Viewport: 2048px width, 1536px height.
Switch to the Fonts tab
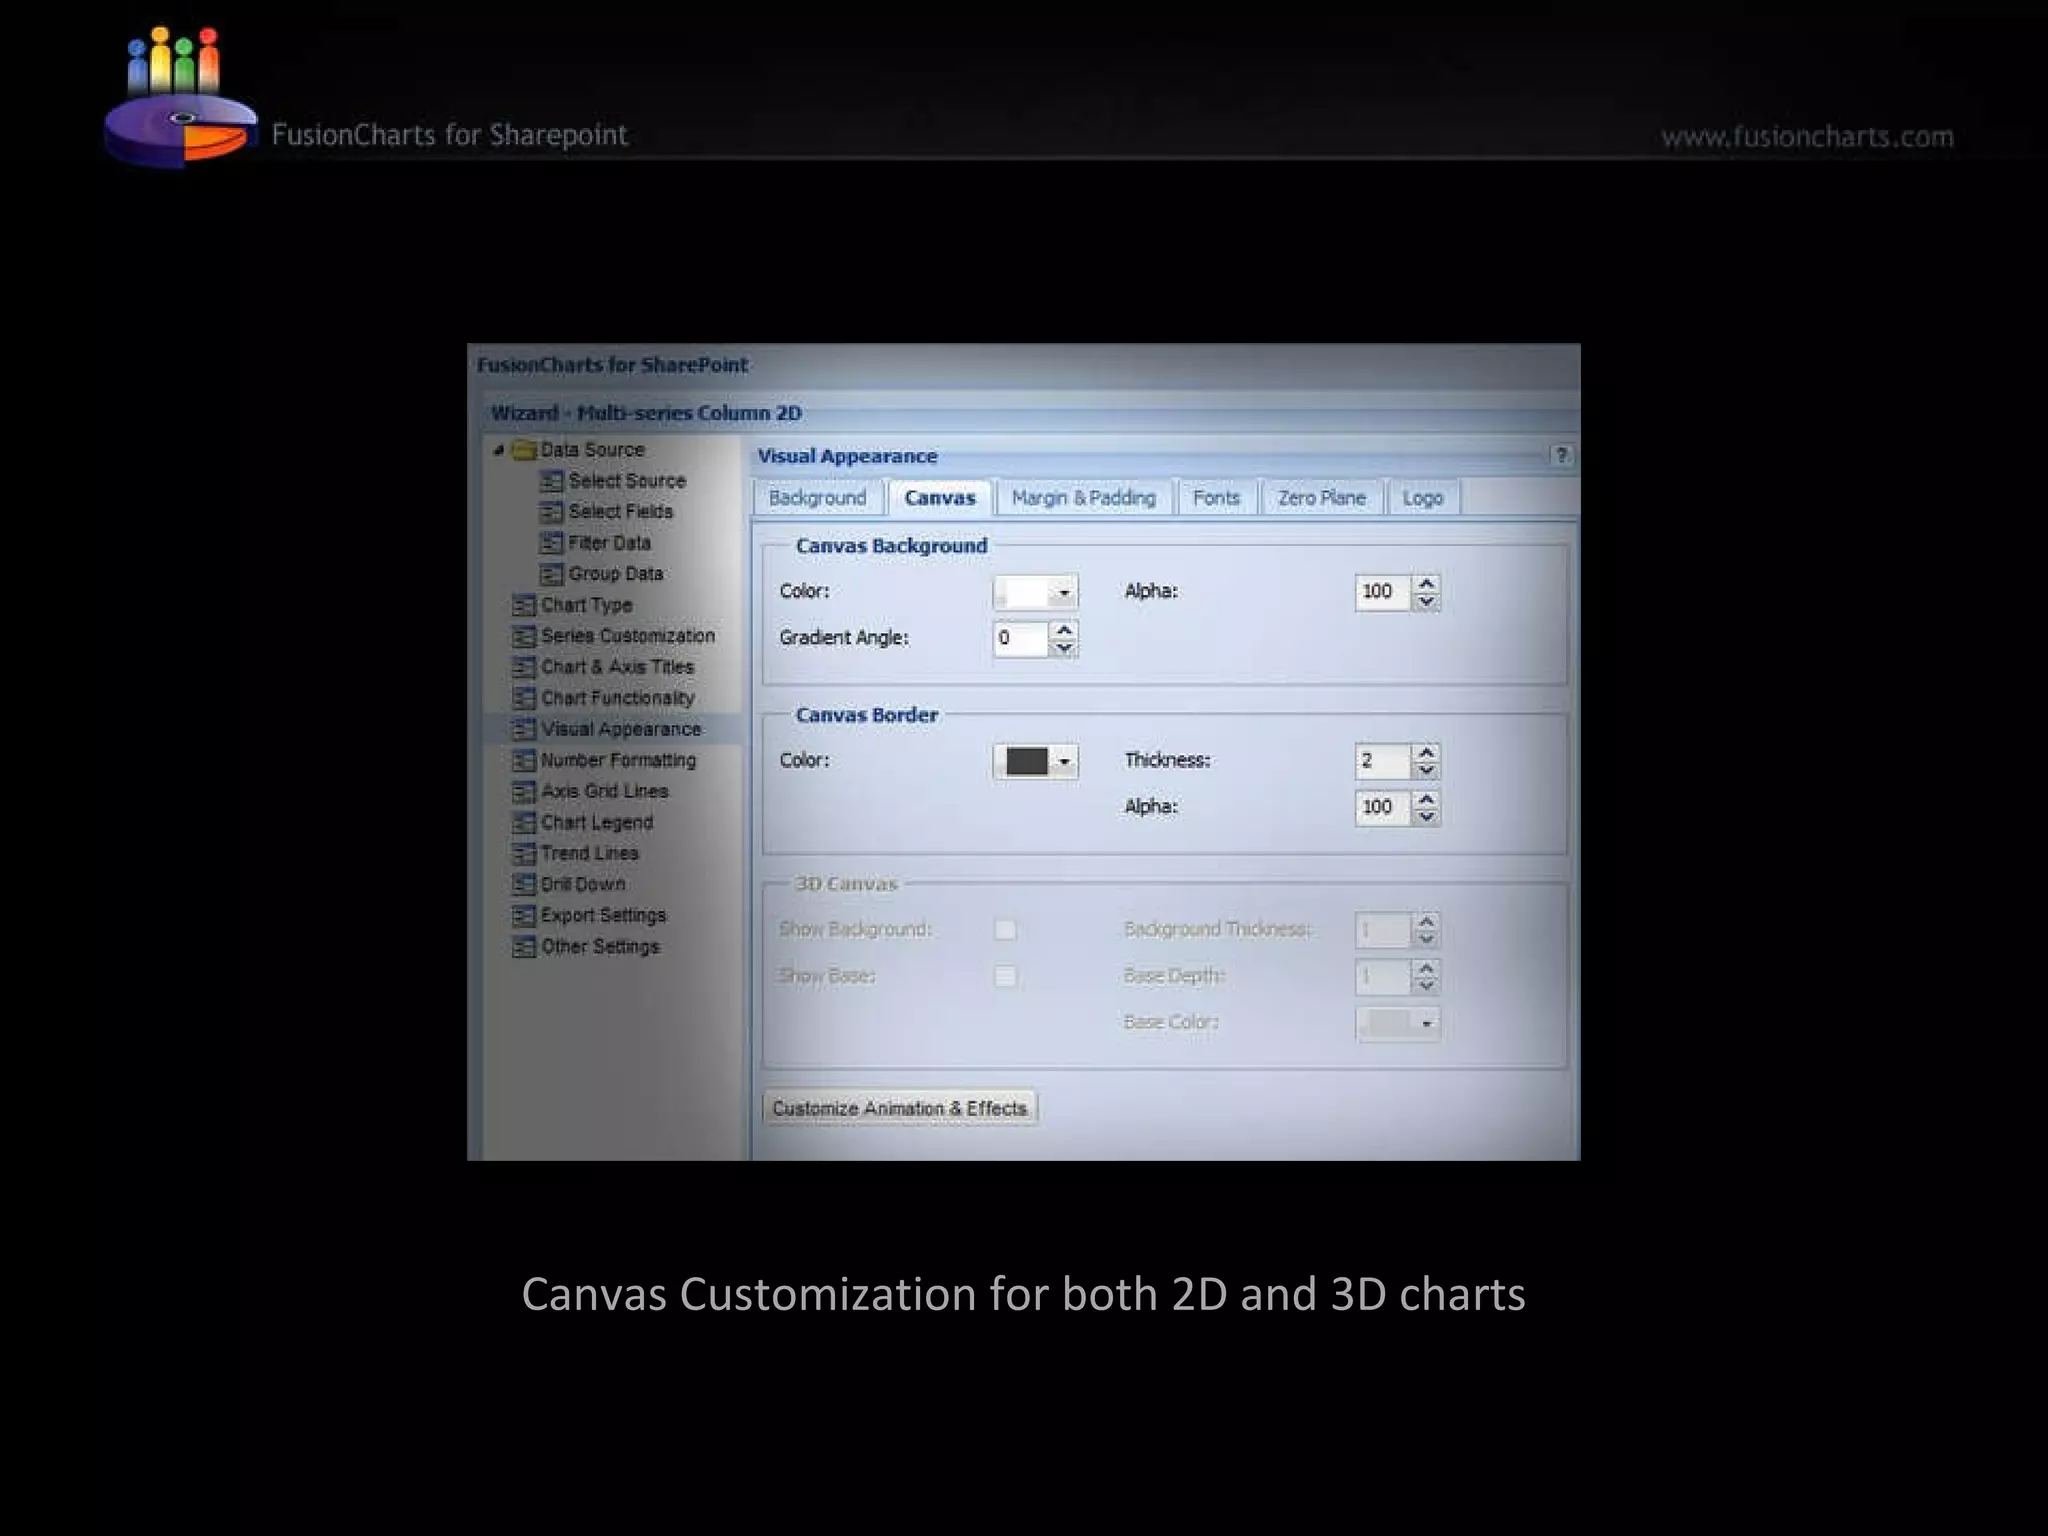(1216, 498)
